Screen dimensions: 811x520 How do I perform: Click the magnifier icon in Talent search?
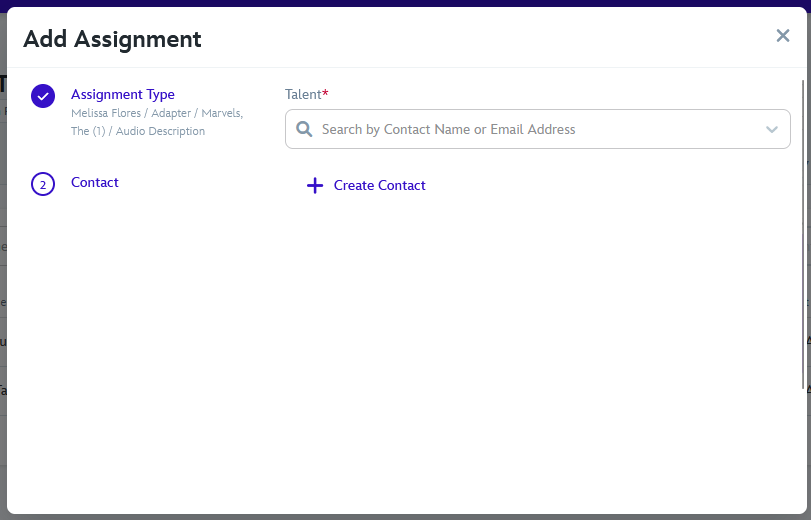(304, 129)
